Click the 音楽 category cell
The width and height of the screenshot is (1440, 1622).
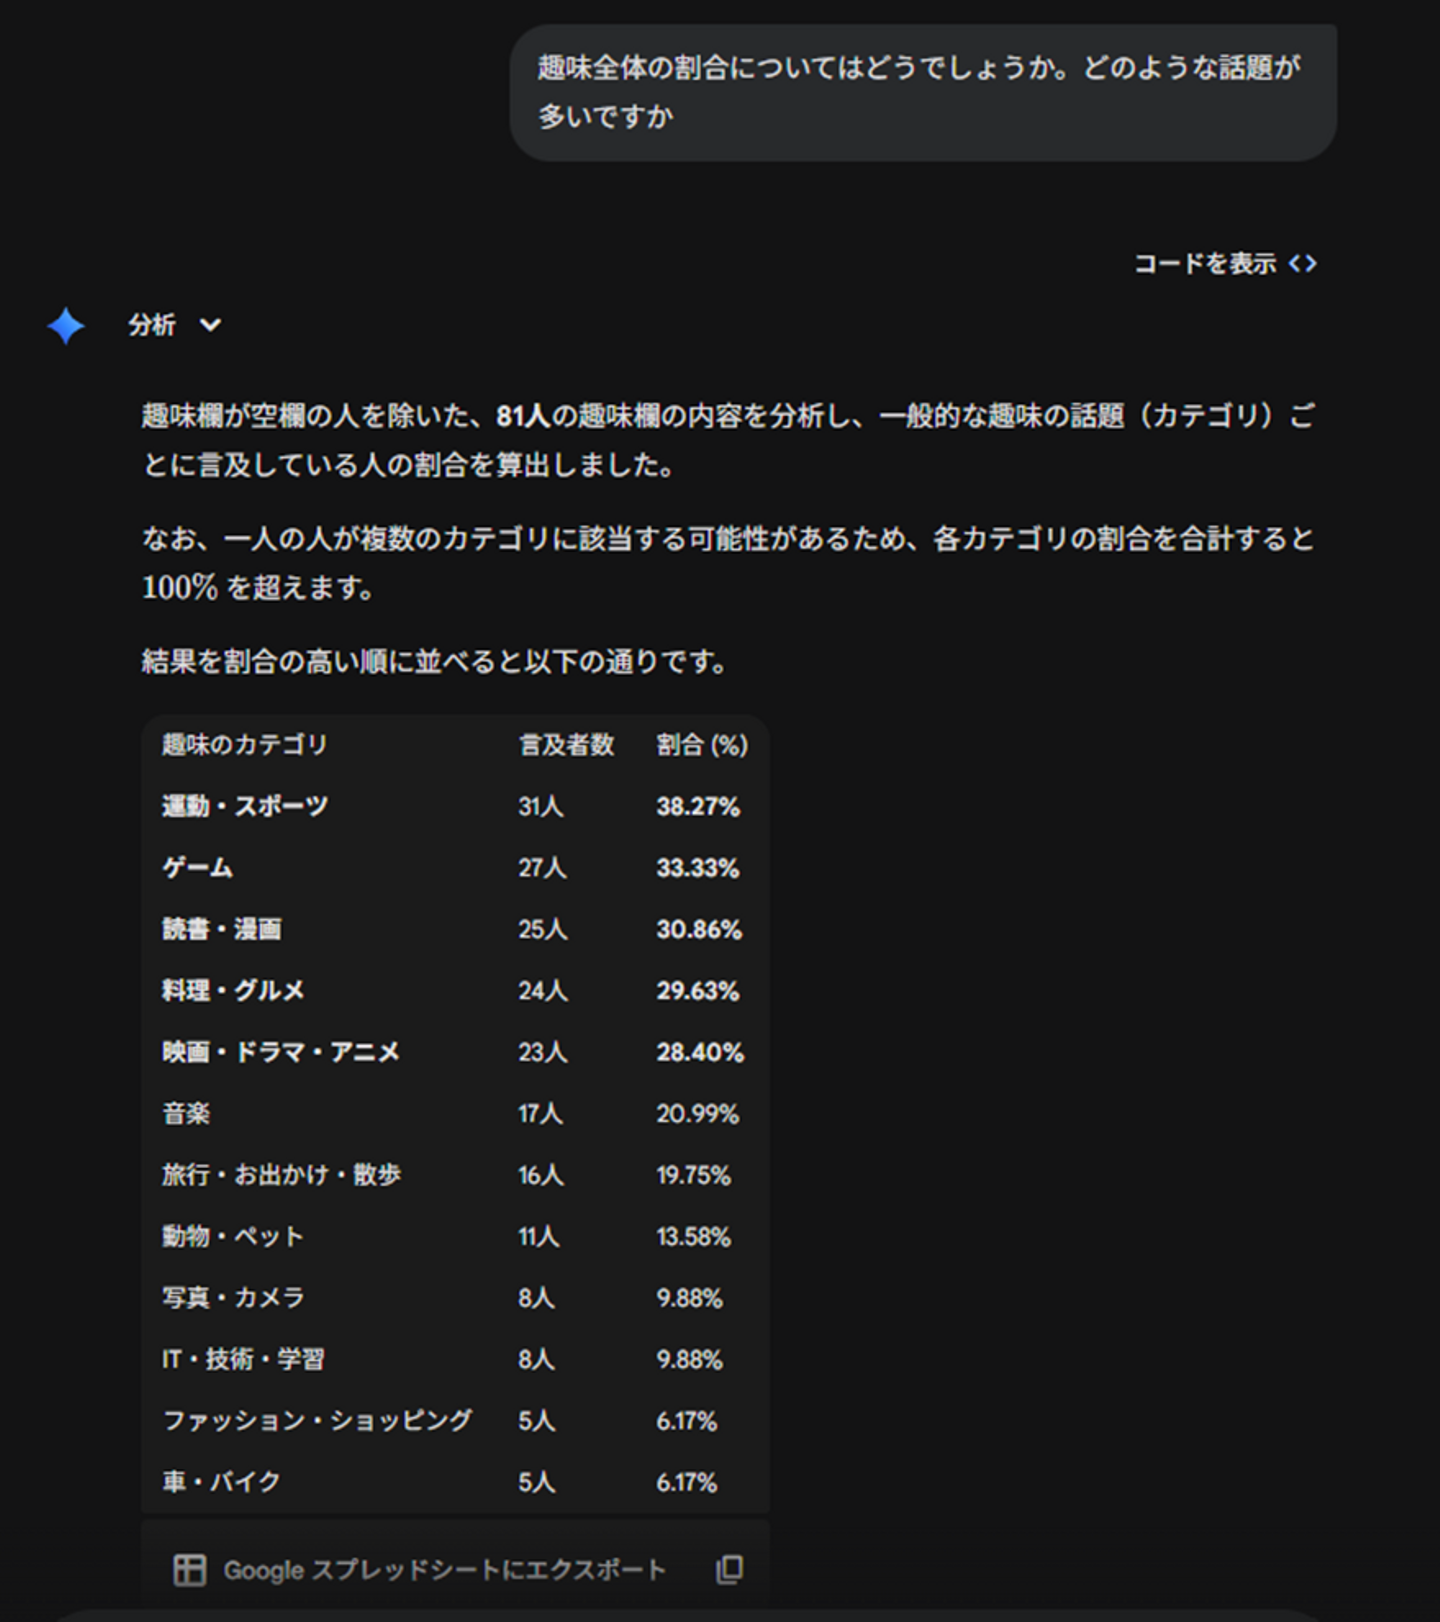click(187, 1114)
